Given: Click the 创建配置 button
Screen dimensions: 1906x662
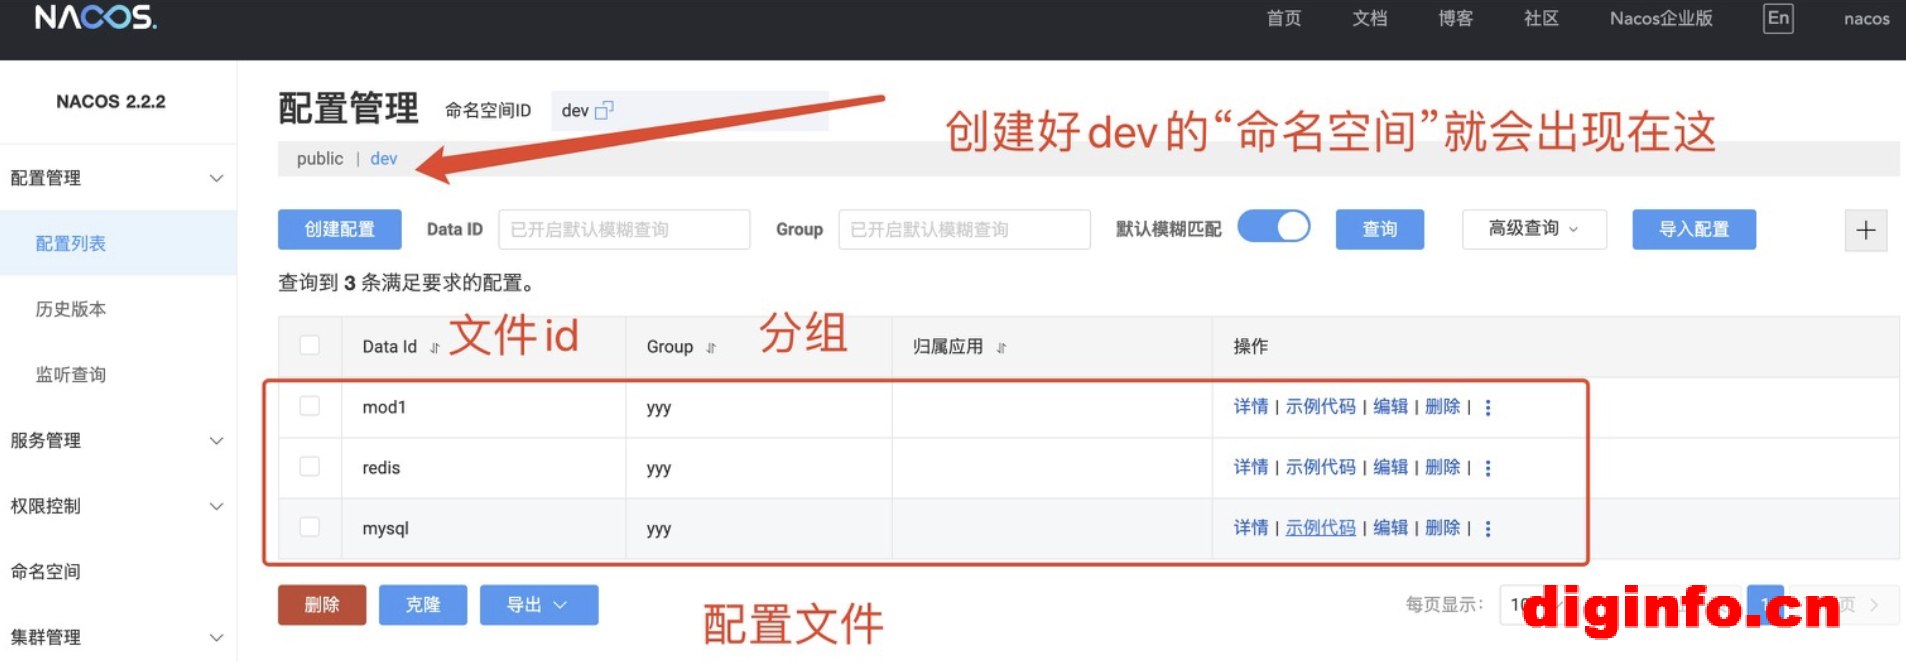Looking at the screenshot, I should pyautogui.click(x=340, y=229).
